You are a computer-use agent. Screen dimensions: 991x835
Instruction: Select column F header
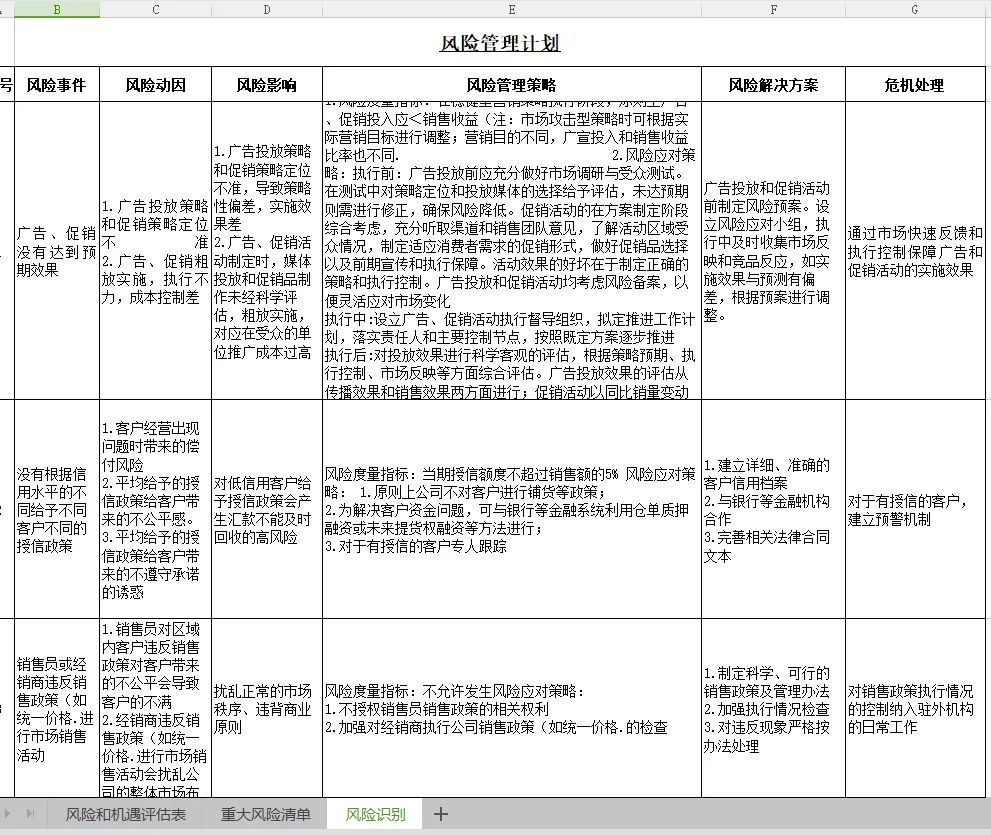point(774,9)
